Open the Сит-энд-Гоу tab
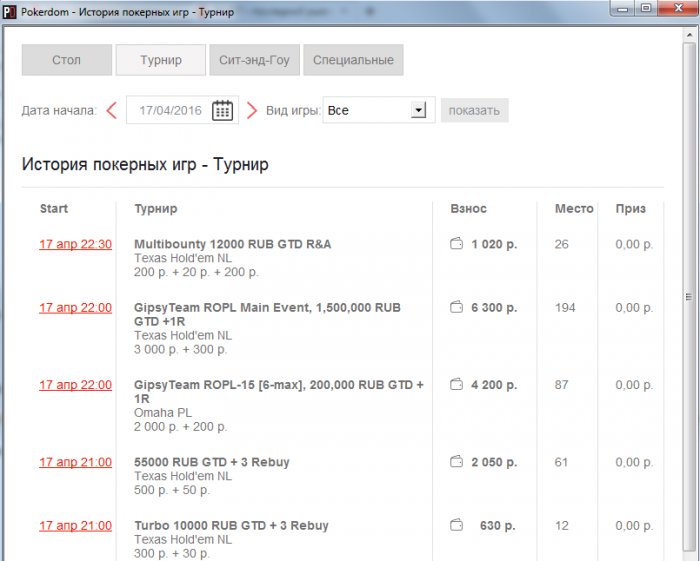 point(254,60)
